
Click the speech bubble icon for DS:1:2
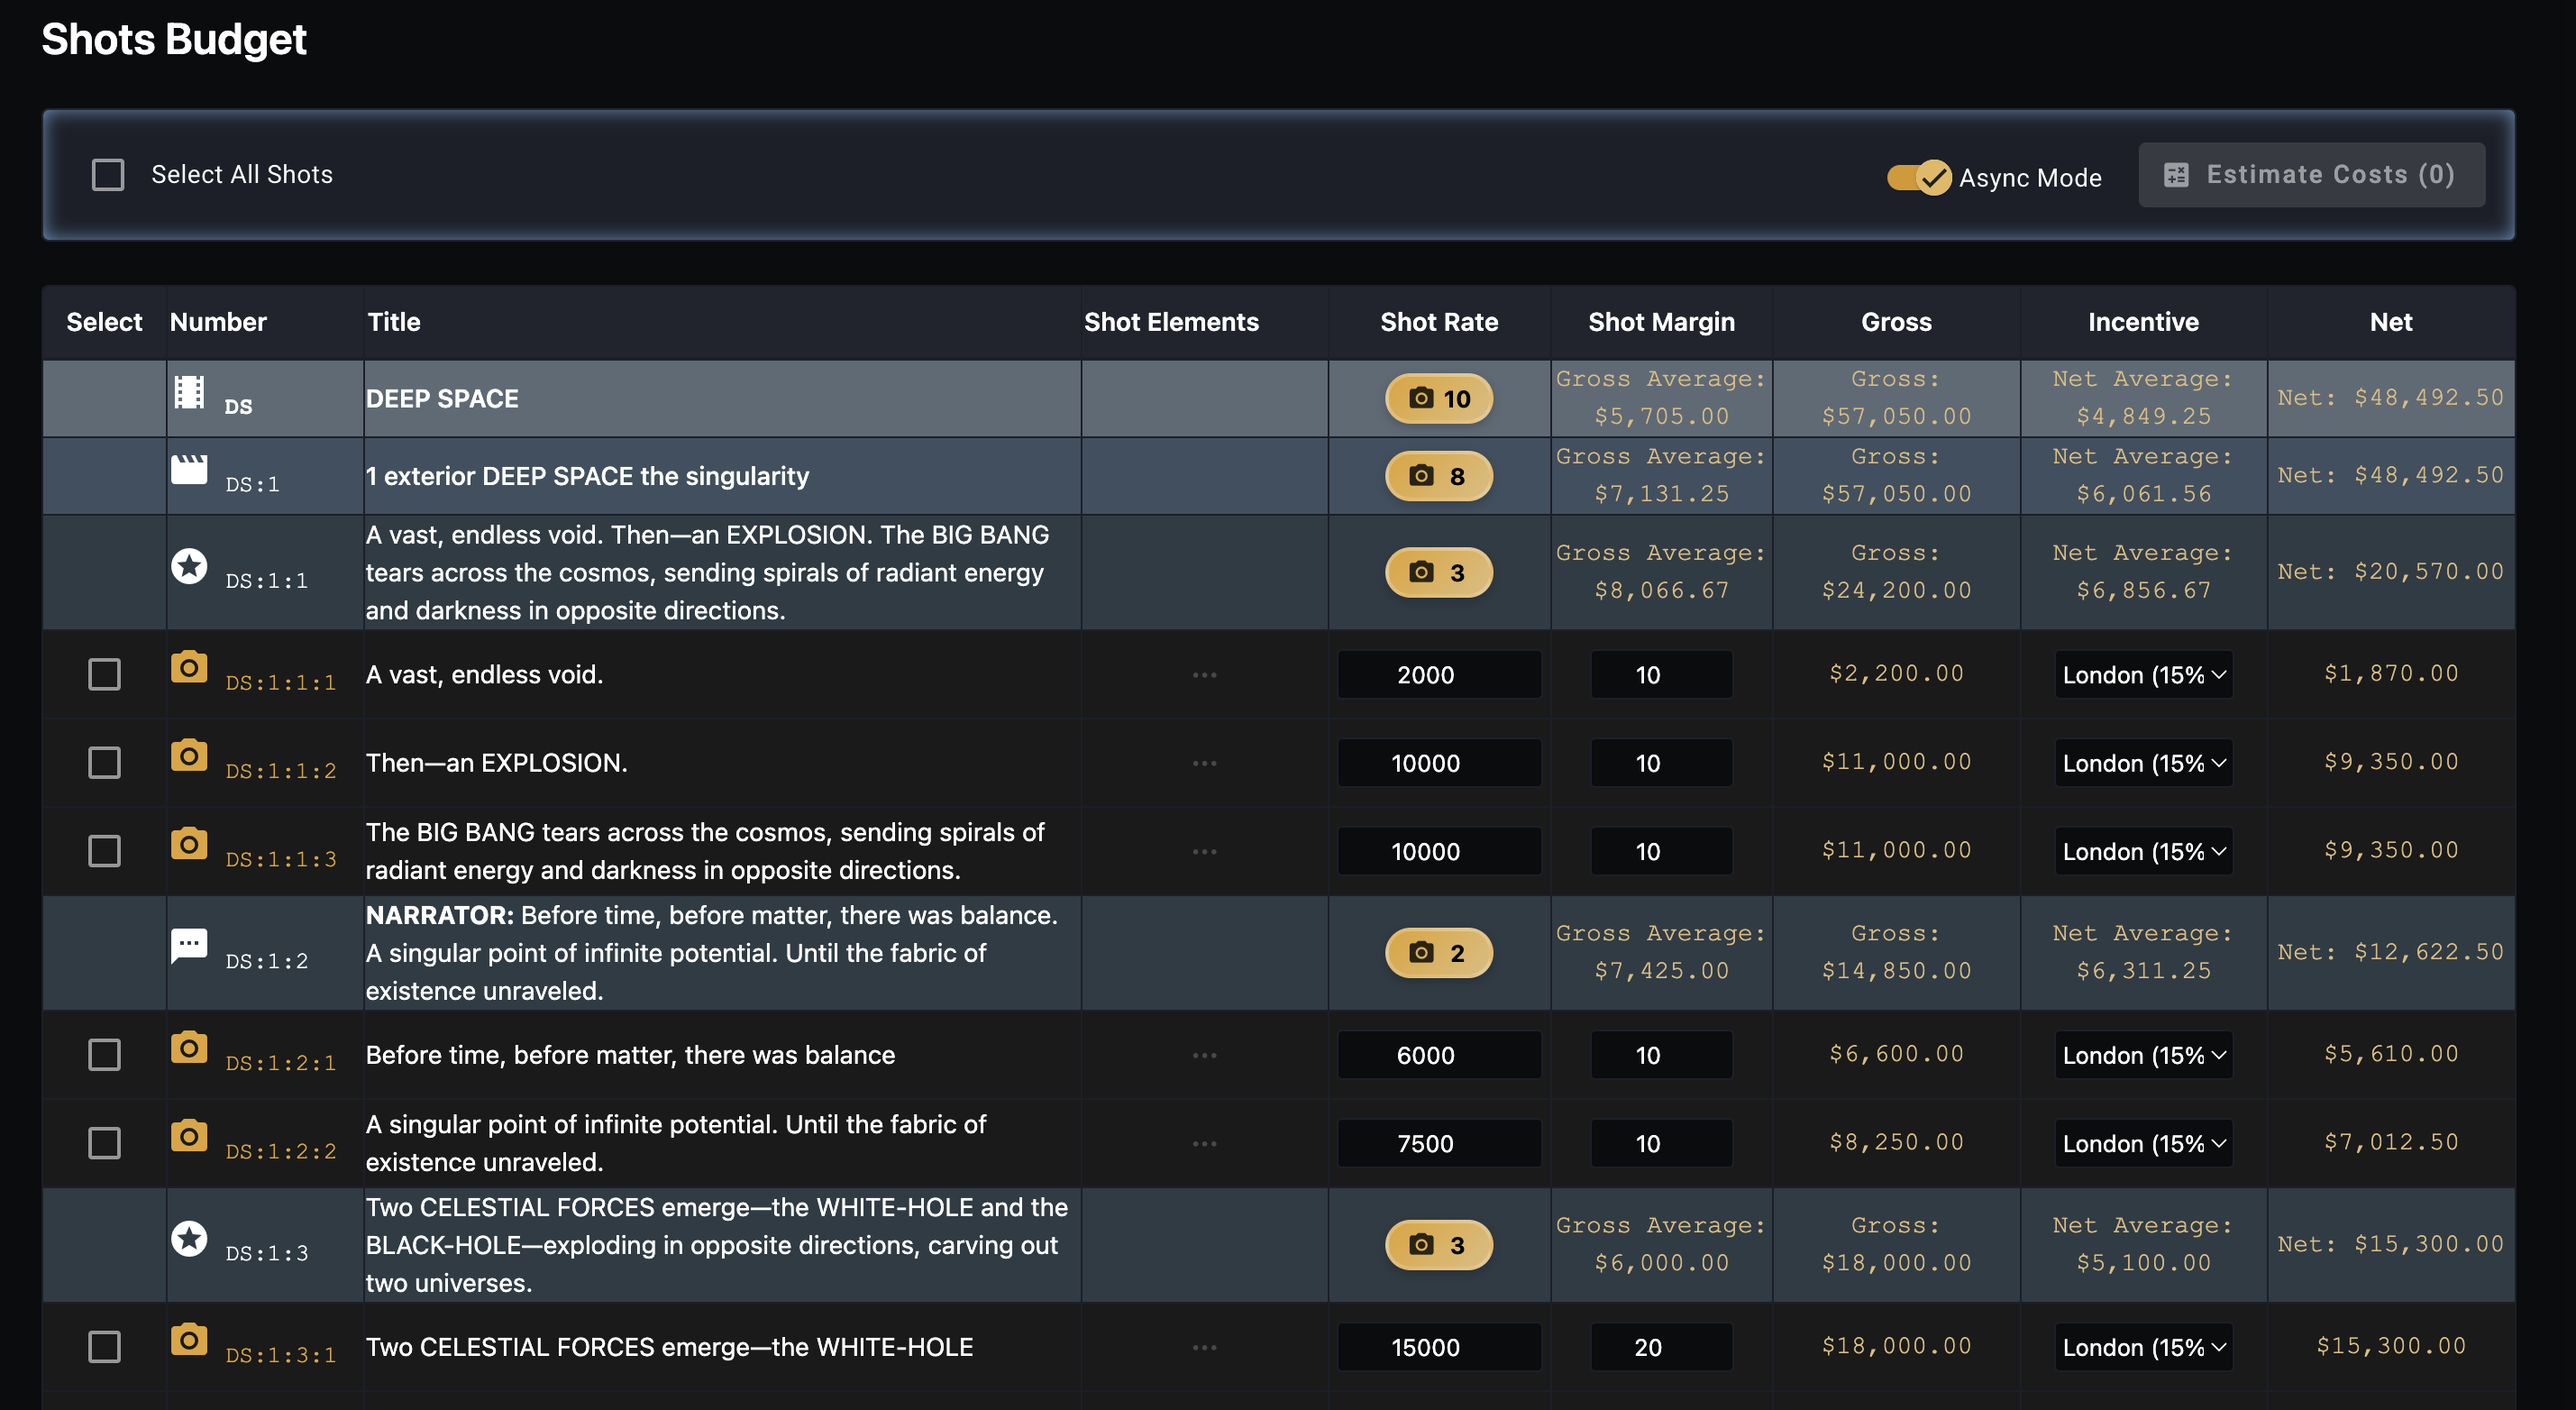pyautogui.click(x=188, y=945)
